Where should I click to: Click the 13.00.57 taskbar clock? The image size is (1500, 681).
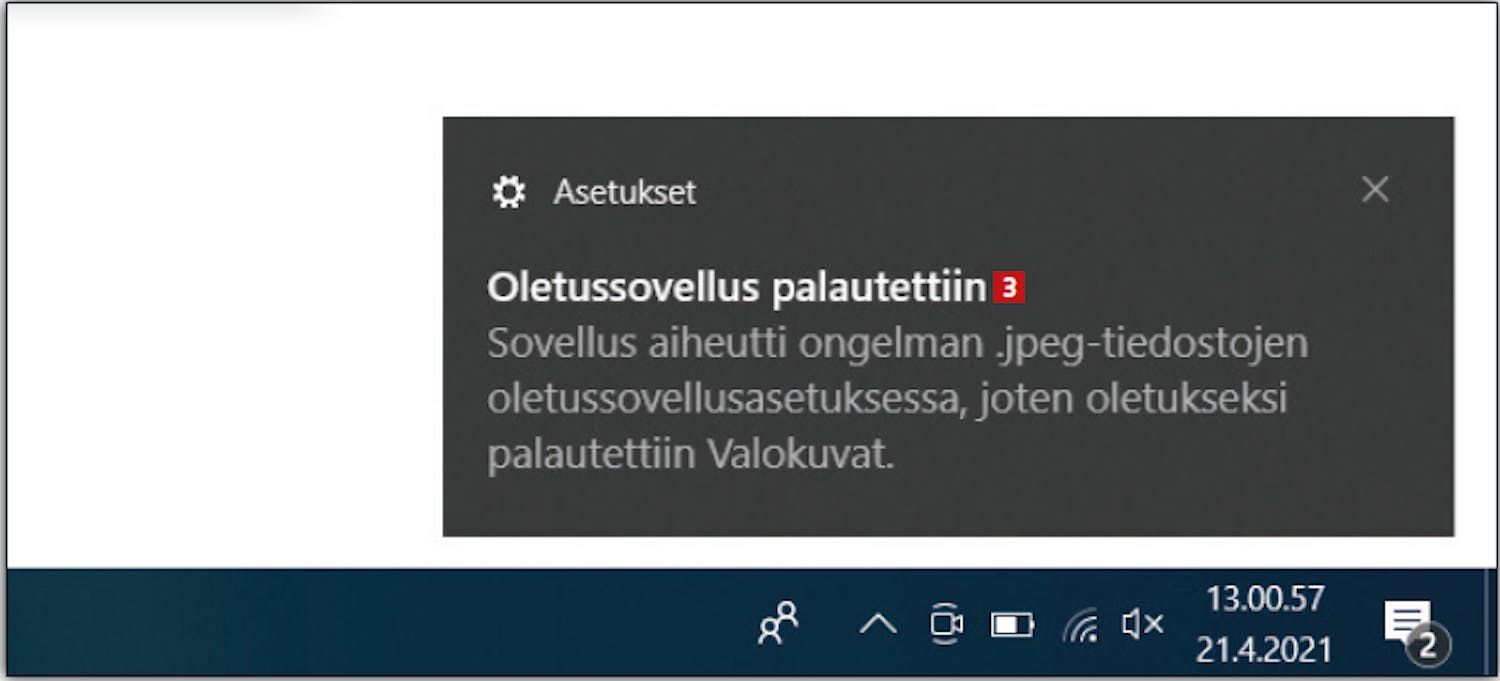pos(1265,600)
